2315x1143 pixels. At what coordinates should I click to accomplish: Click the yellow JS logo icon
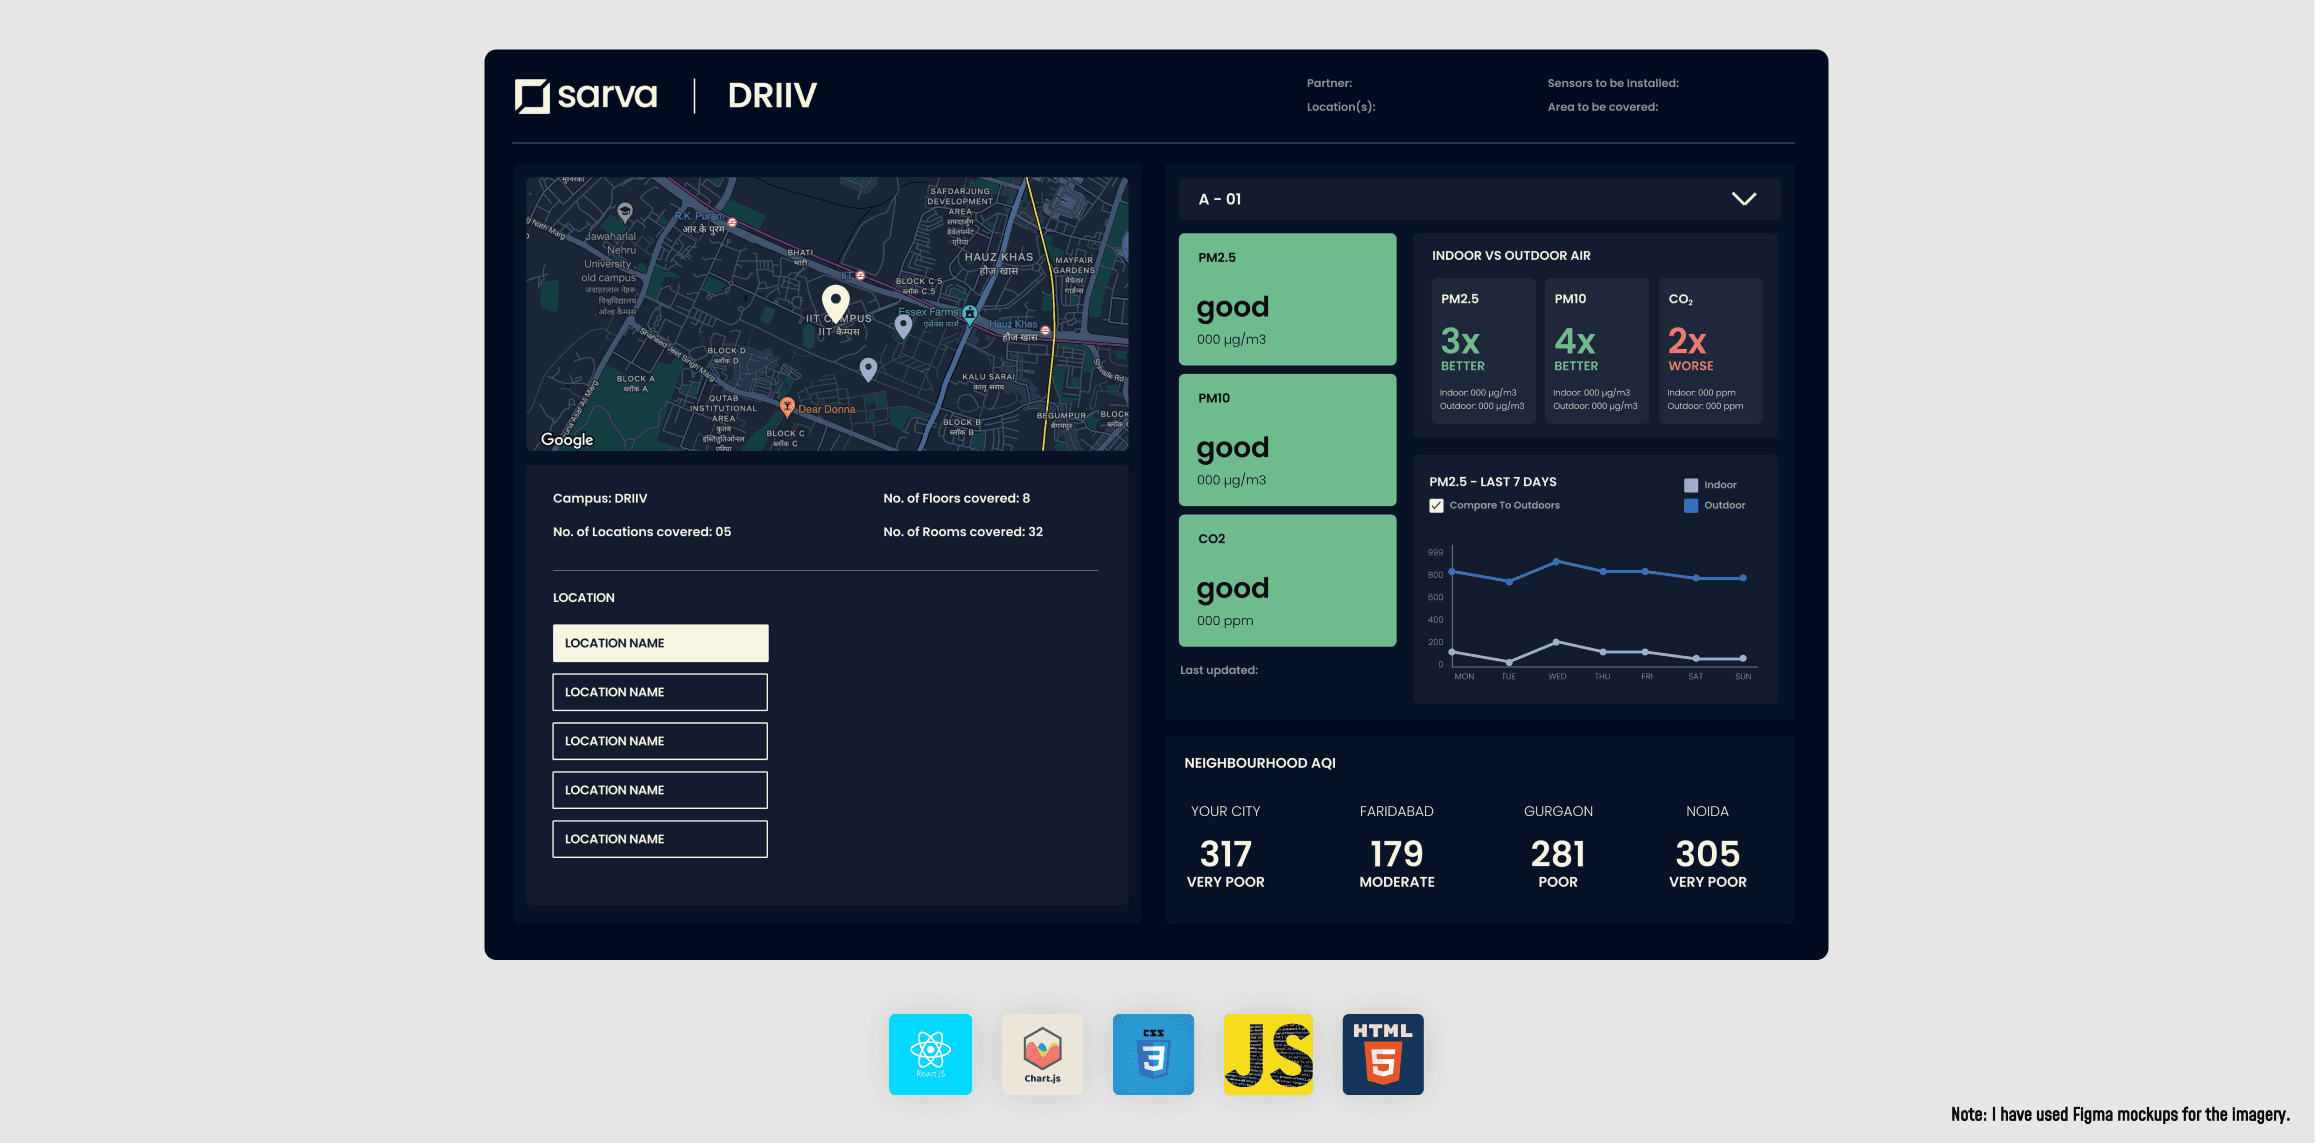pyautogui.click(x=1268, y=1054)
